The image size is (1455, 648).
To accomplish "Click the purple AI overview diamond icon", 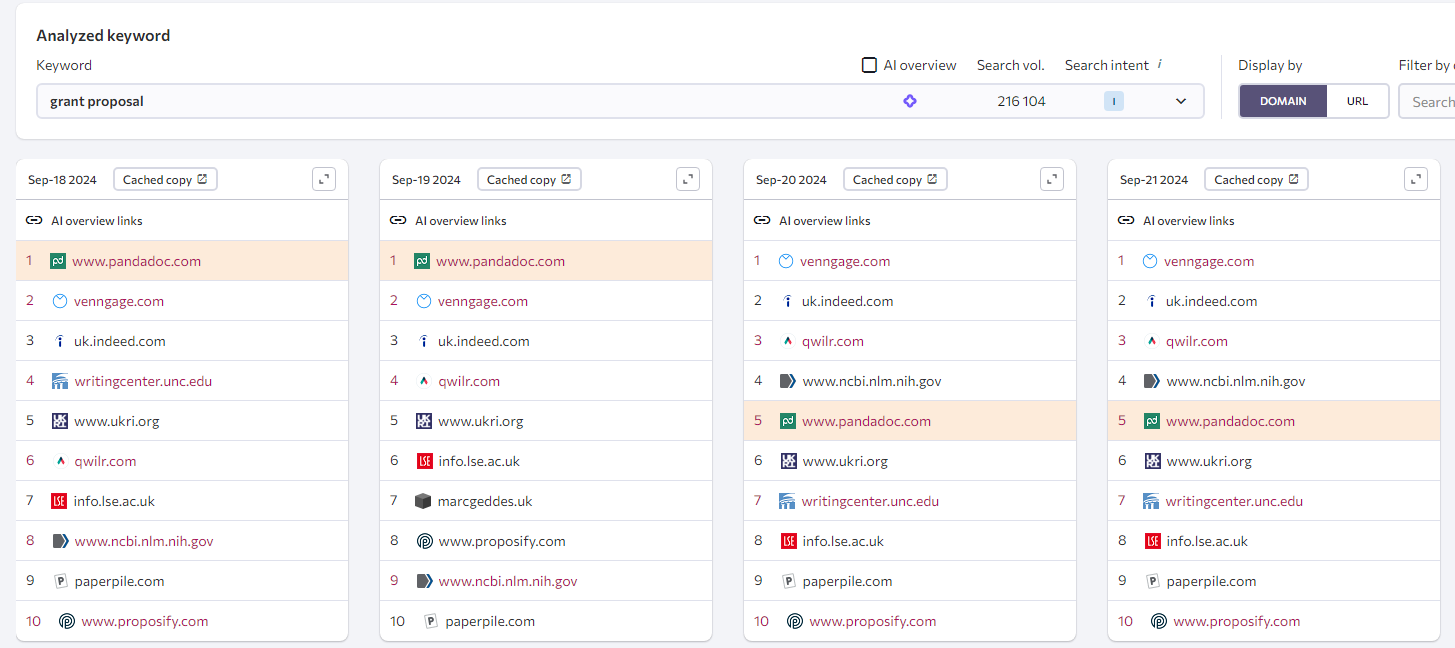I will pos(909,101).
